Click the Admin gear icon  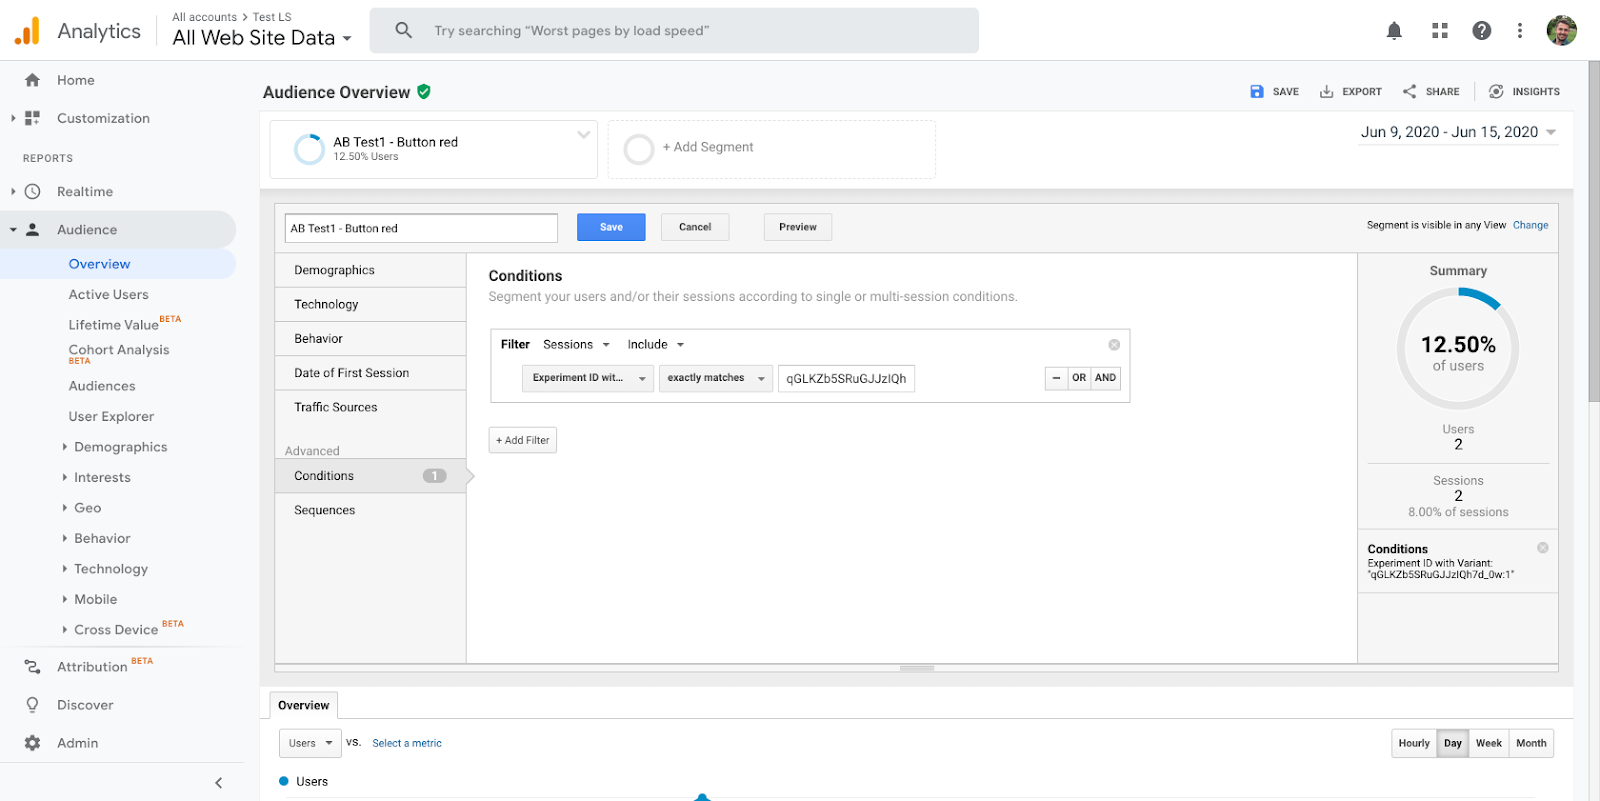coord(33,743)
